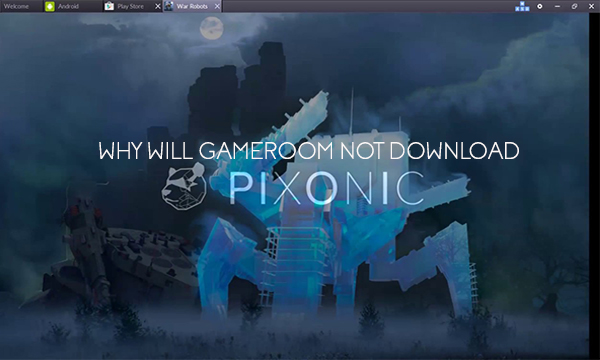Click the PIXONIC wordmark text
This screenshot has height=360, width=600.
pos(326,188)
